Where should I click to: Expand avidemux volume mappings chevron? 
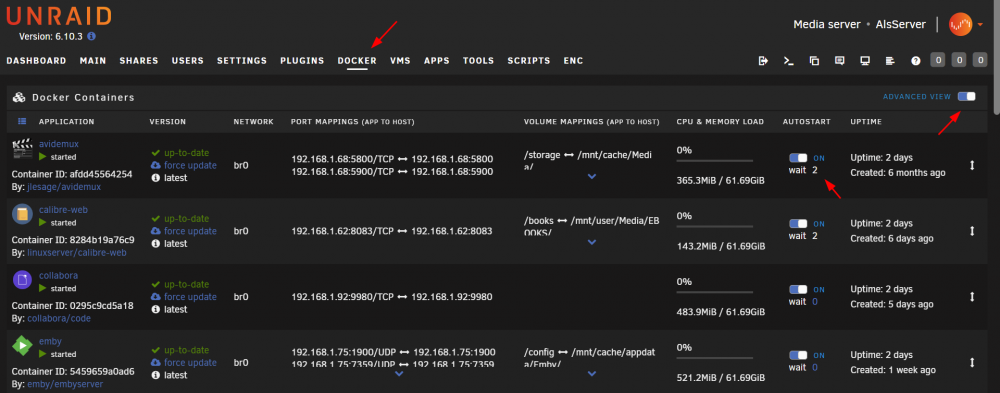592,176
